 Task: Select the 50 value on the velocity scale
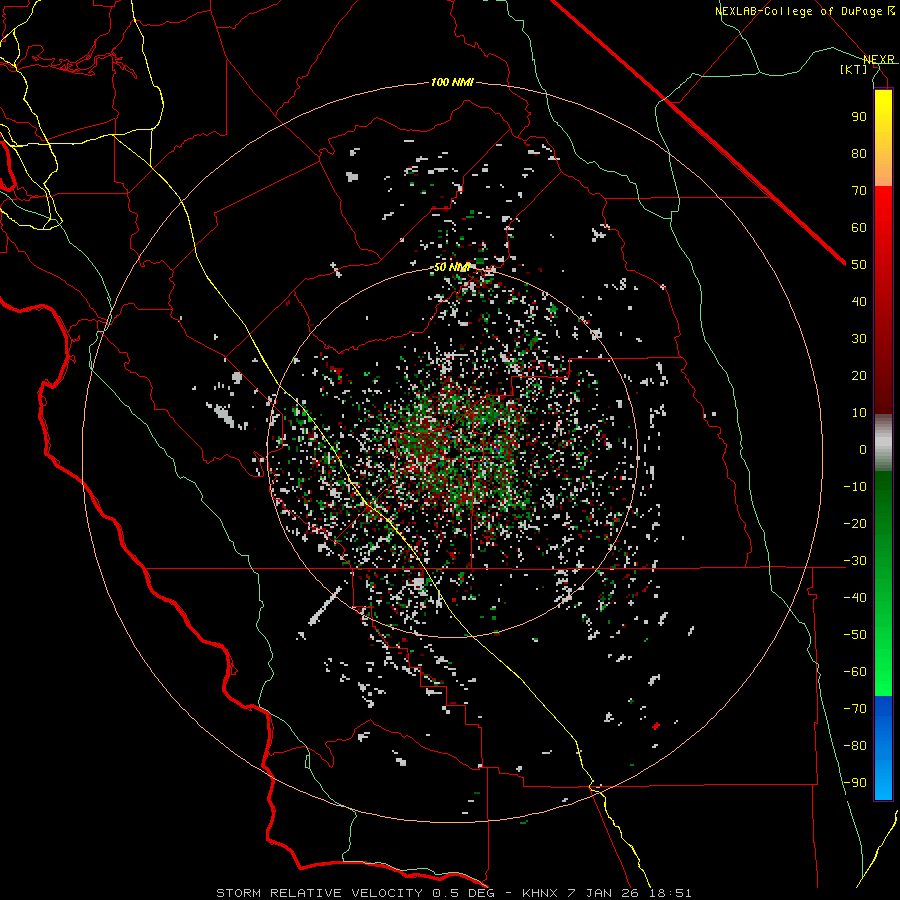[x=859, y=265]
